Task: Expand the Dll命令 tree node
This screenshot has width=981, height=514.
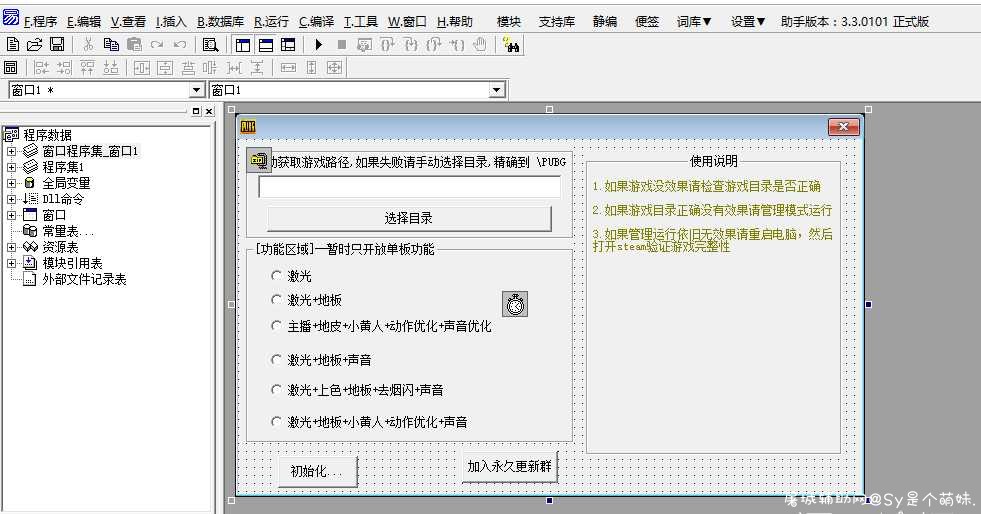Action: coord(11,199)
